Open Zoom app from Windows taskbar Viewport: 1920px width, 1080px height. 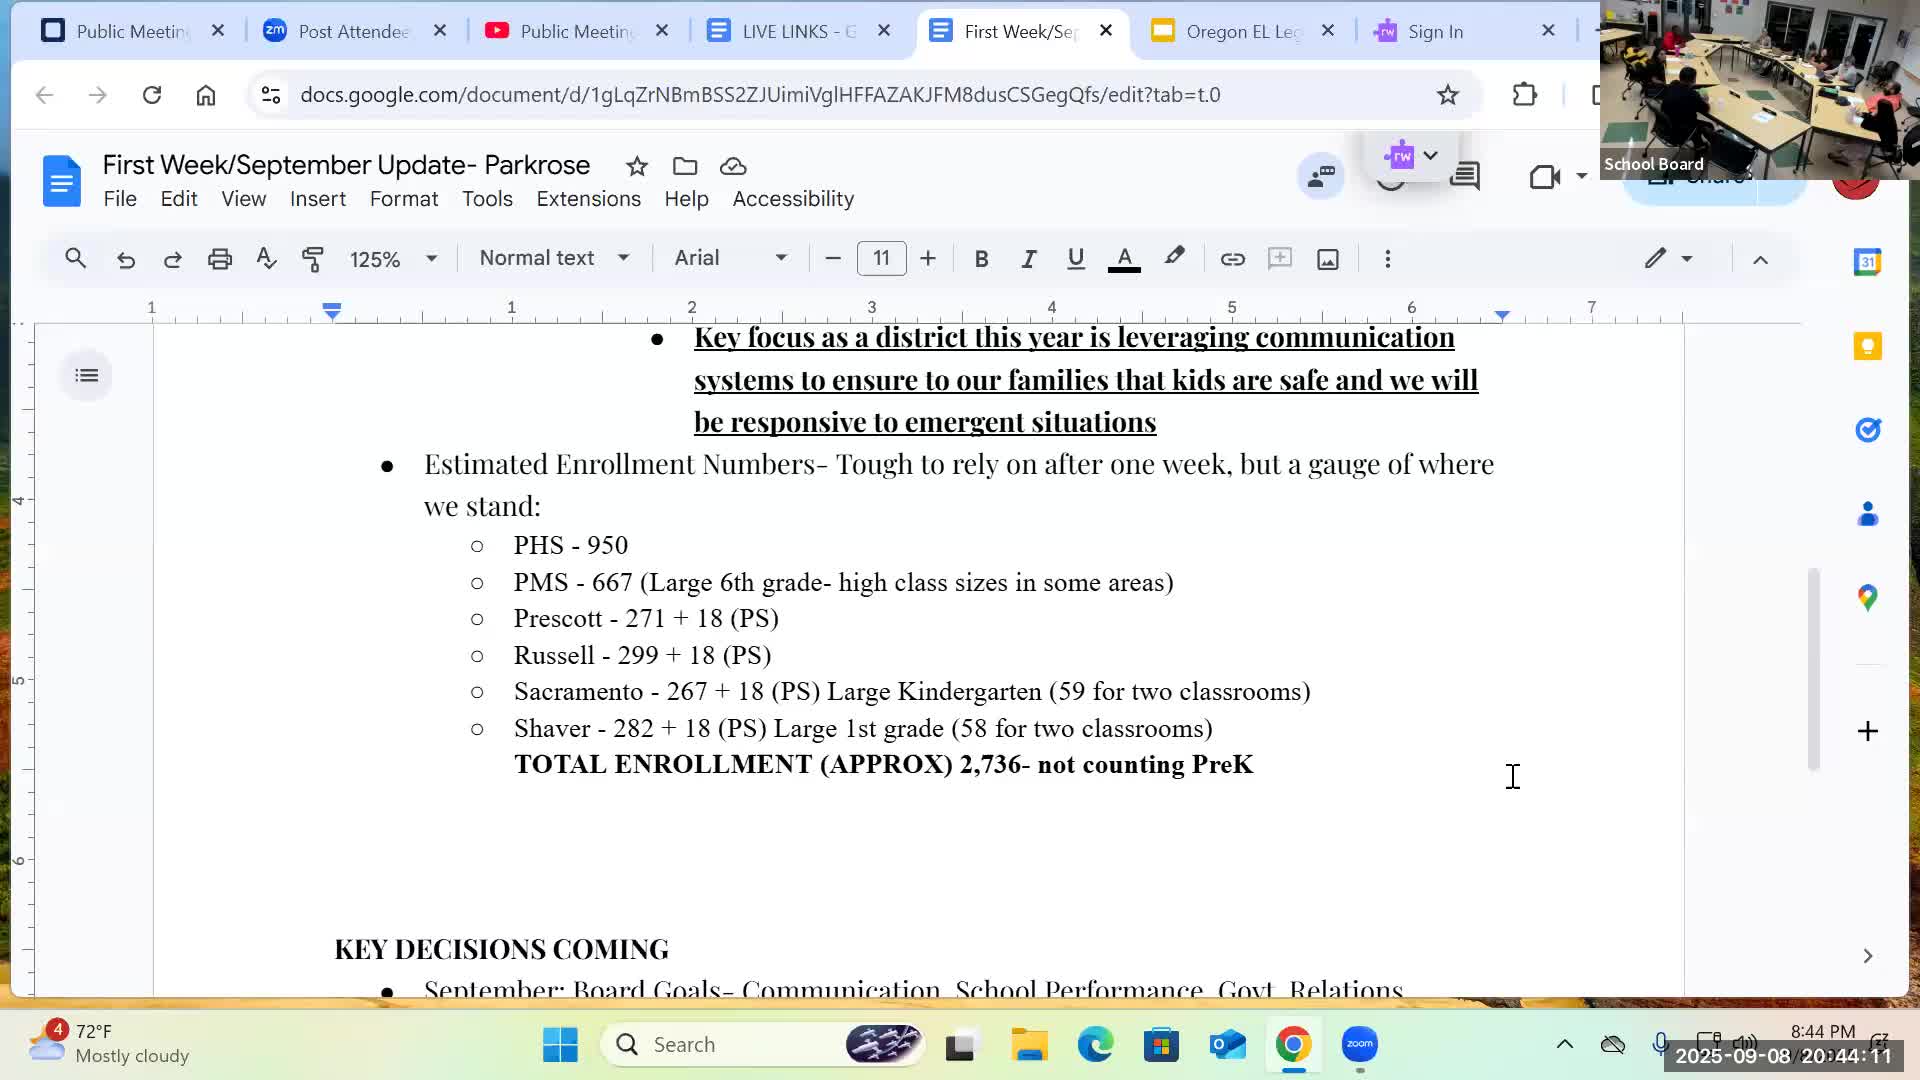[x=1359, y=1045]
